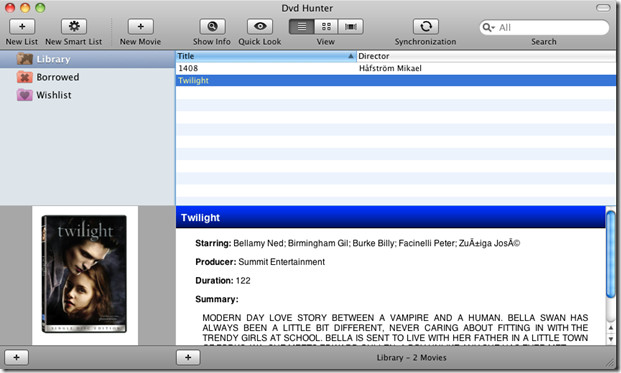Switch to grid view mode
Image resolution: width=621 pixels, height=373 pixels.
tap(326, 27)
